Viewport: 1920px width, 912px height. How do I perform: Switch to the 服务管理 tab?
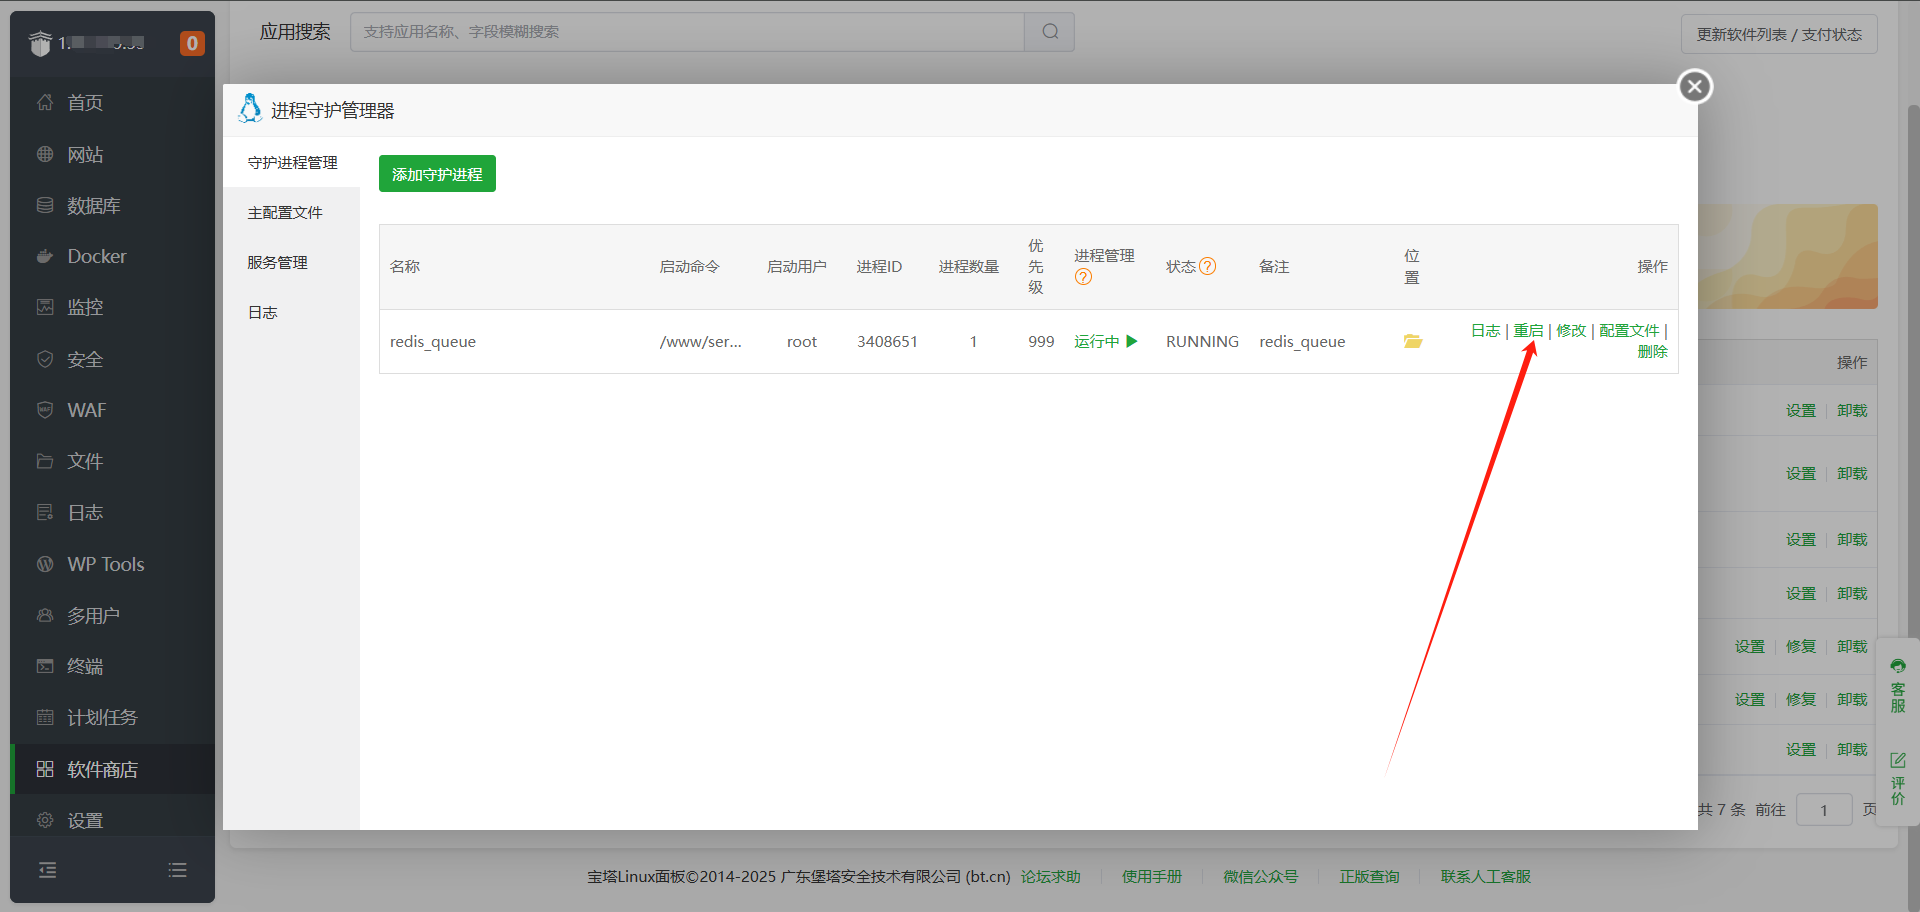[x=278, y=263]
